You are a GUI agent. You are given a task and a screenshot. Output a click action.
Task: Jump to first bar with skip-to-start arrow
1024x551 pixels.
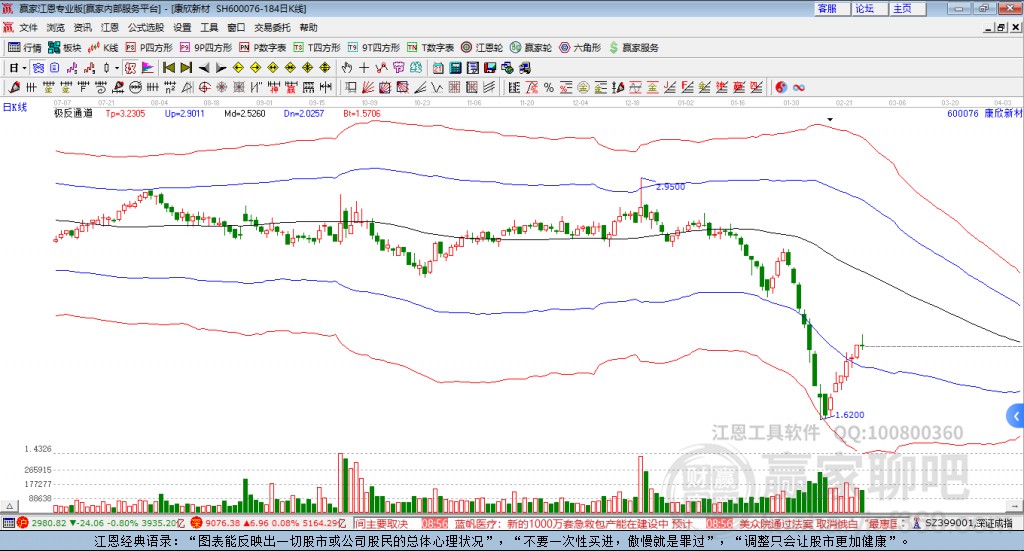[169, 67]
